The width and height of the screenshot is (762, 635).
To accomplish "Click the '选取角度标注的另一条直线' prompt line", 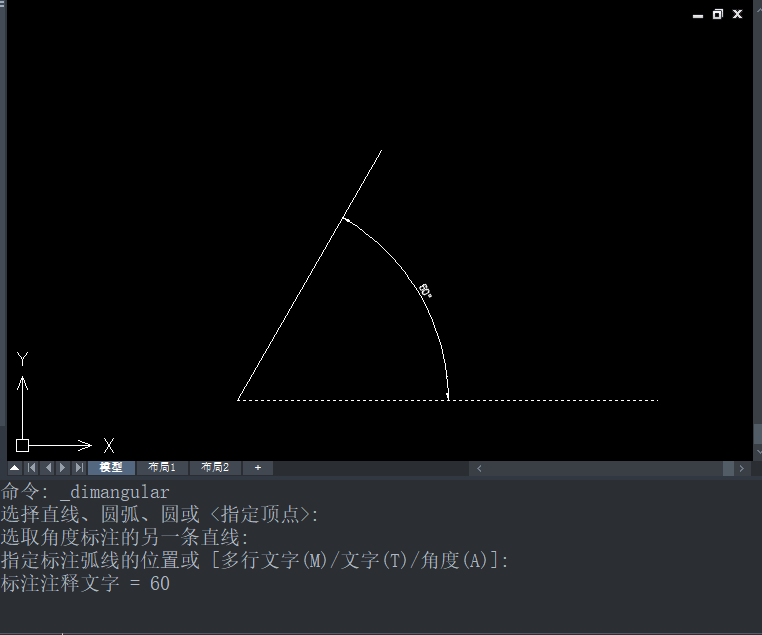I will coord(125,537).
